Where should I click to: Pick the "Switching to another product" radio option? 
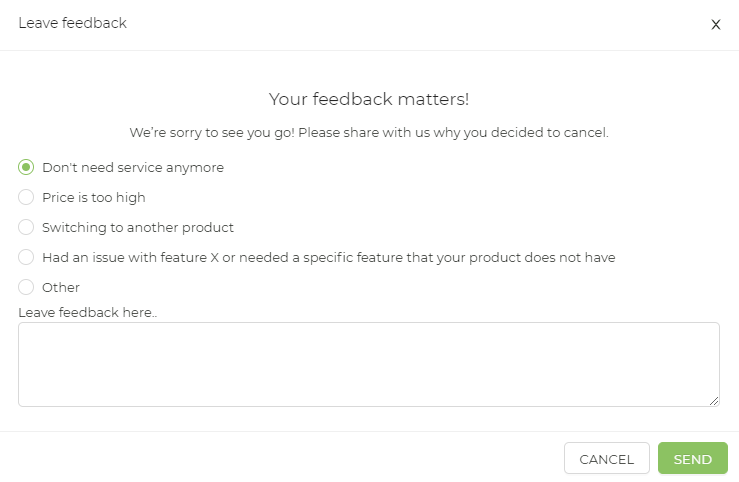point(26,227)
